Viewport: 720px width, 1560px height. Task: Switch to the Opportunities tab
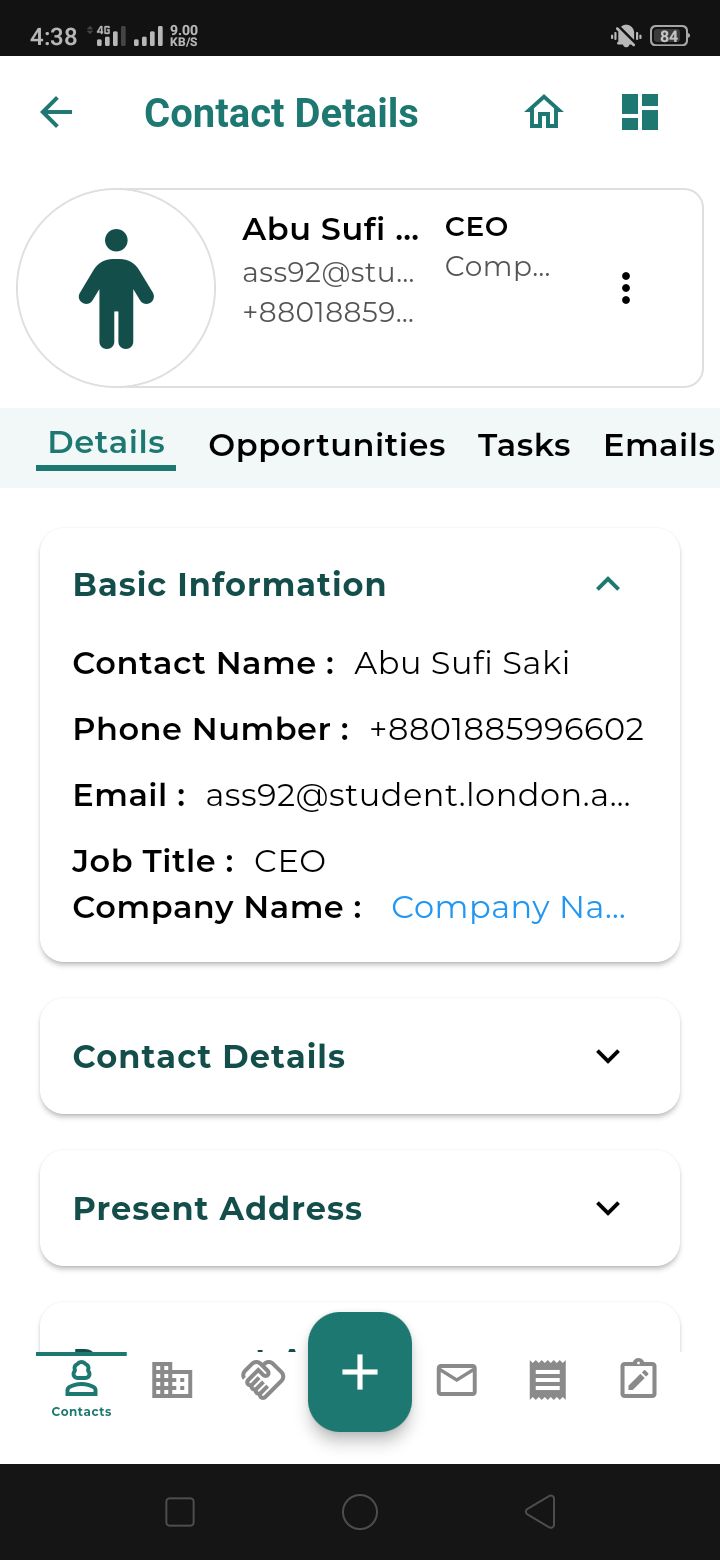point(326,445)
